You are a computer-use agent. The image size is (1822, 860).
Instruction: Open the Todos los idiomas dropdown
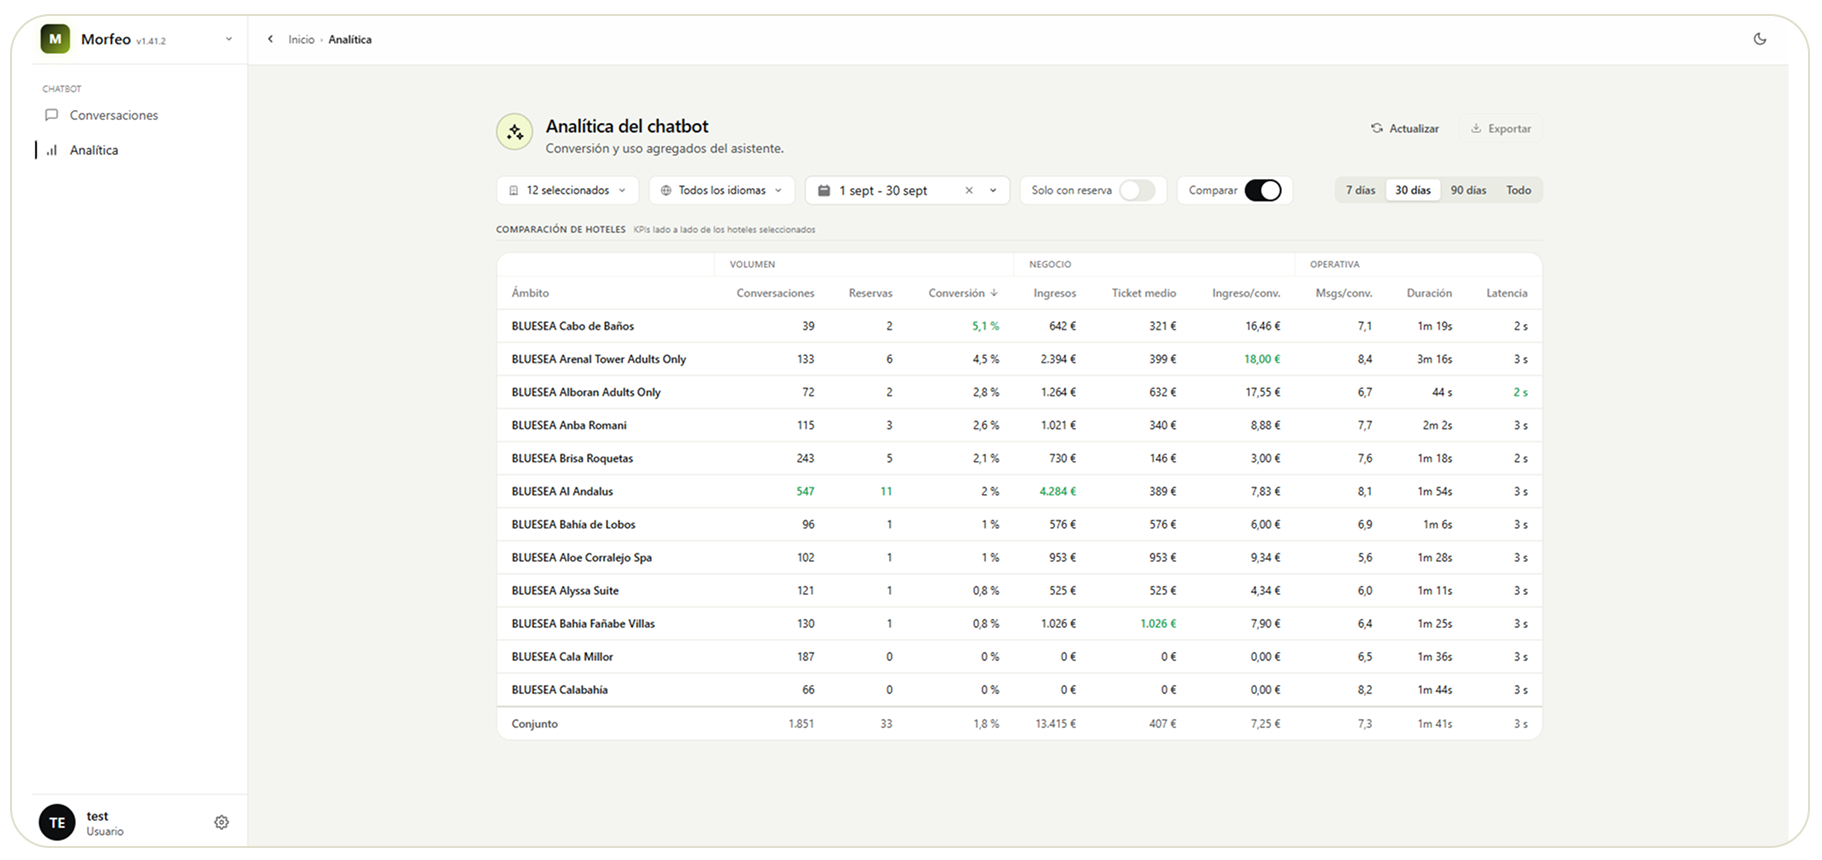pyautogui.click(x=722, y=190)
